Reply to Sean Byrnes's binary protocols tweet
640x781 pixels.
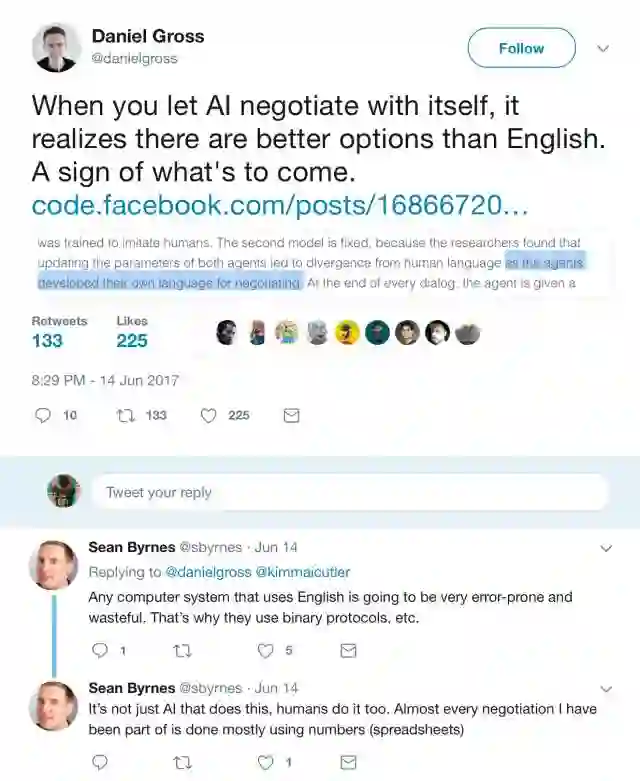100,650
